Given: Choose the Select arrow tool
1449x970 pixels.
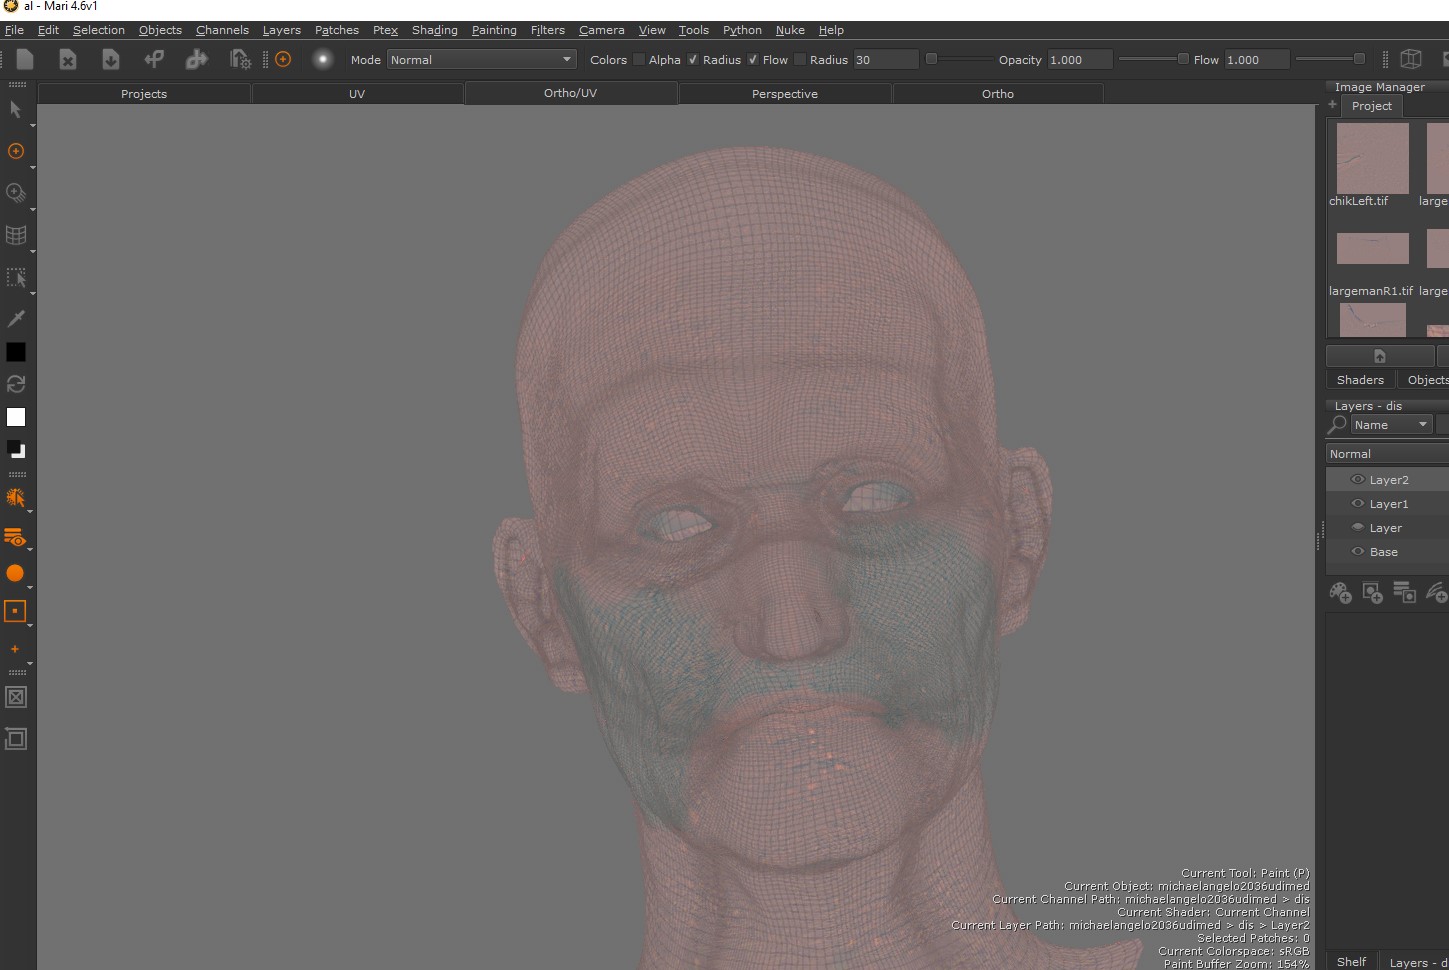Looking at the screenshot, I should click(16, 109).
